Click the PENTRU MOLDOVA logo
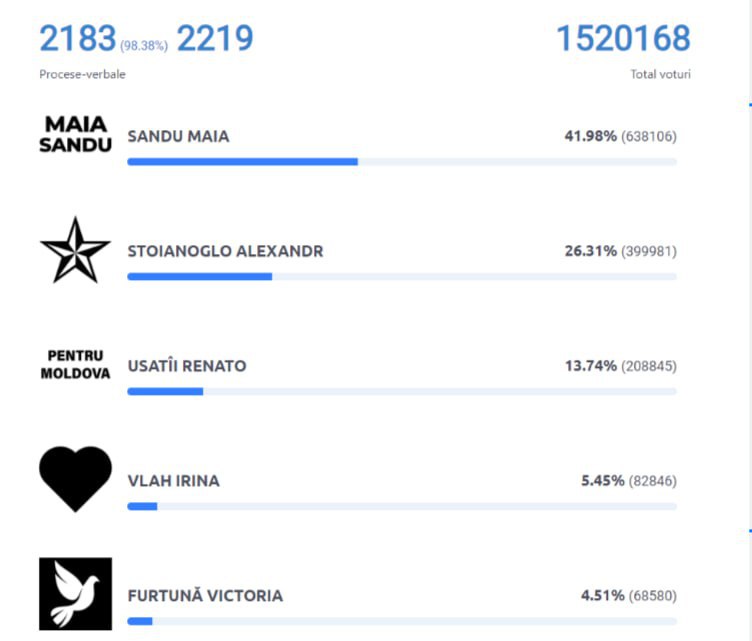This screenshot has height=641, width=752. click(75, 364)
